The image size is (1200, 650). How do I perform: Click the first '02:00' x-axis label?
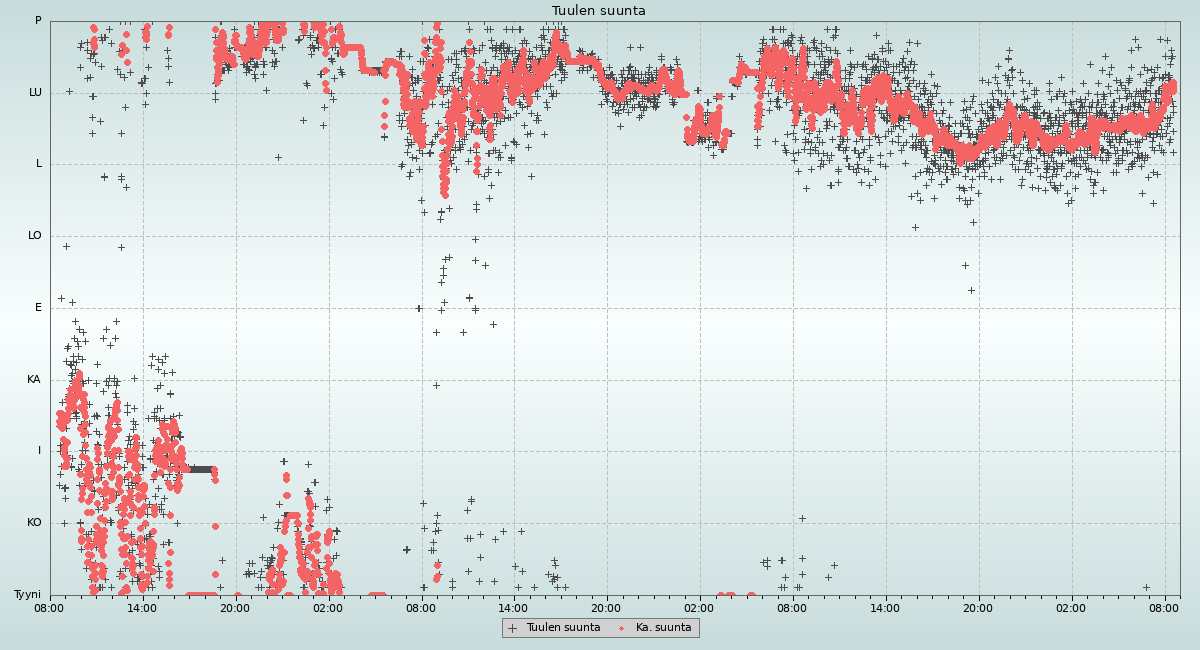click(328, 607)
